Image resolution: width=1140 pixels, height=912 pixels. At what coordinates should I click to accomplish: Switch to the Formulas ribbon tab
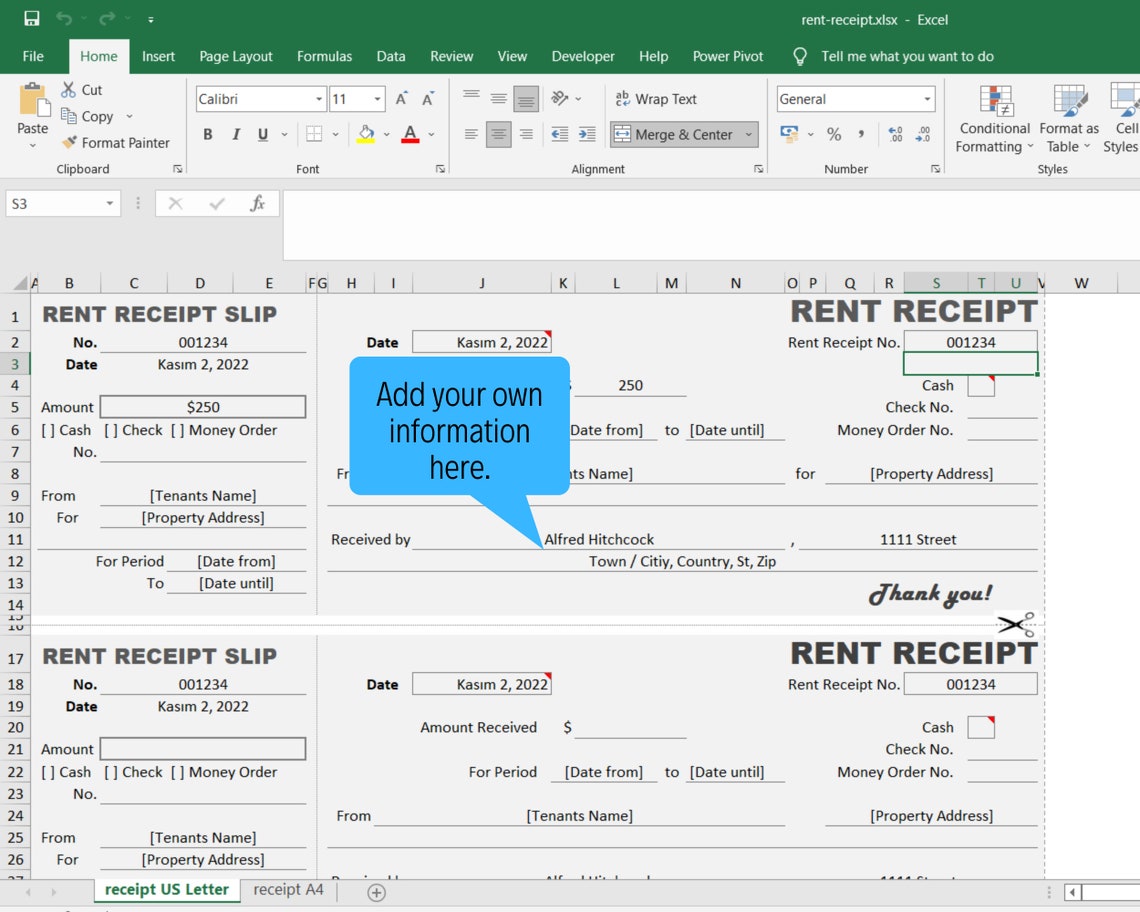(x=324, y=57)
